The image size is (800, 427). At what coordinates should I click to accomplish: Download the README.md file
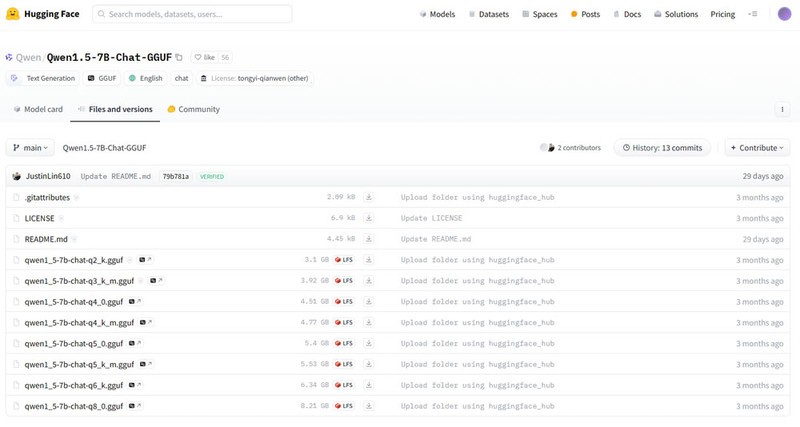click(368, 239)
